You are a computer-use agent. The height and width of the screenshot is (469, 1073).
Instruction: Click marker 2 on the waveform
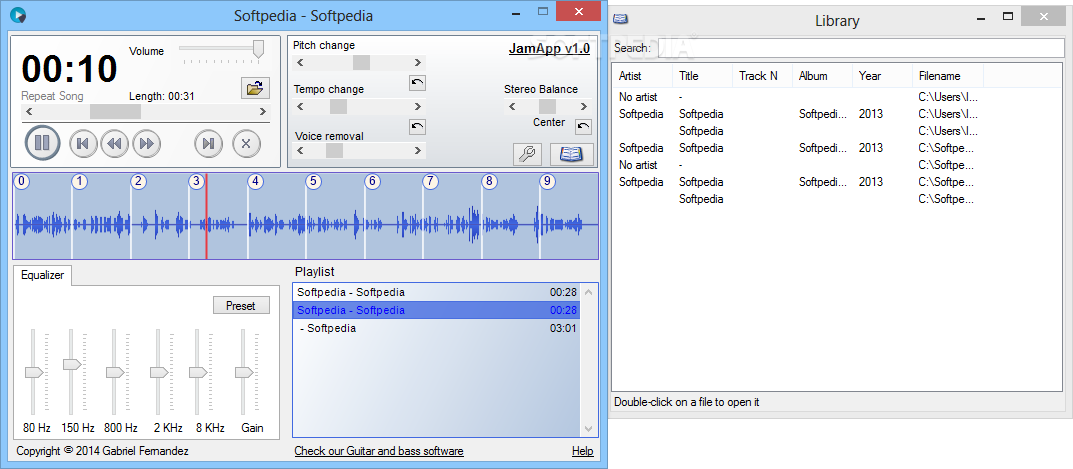pos(139,181)
